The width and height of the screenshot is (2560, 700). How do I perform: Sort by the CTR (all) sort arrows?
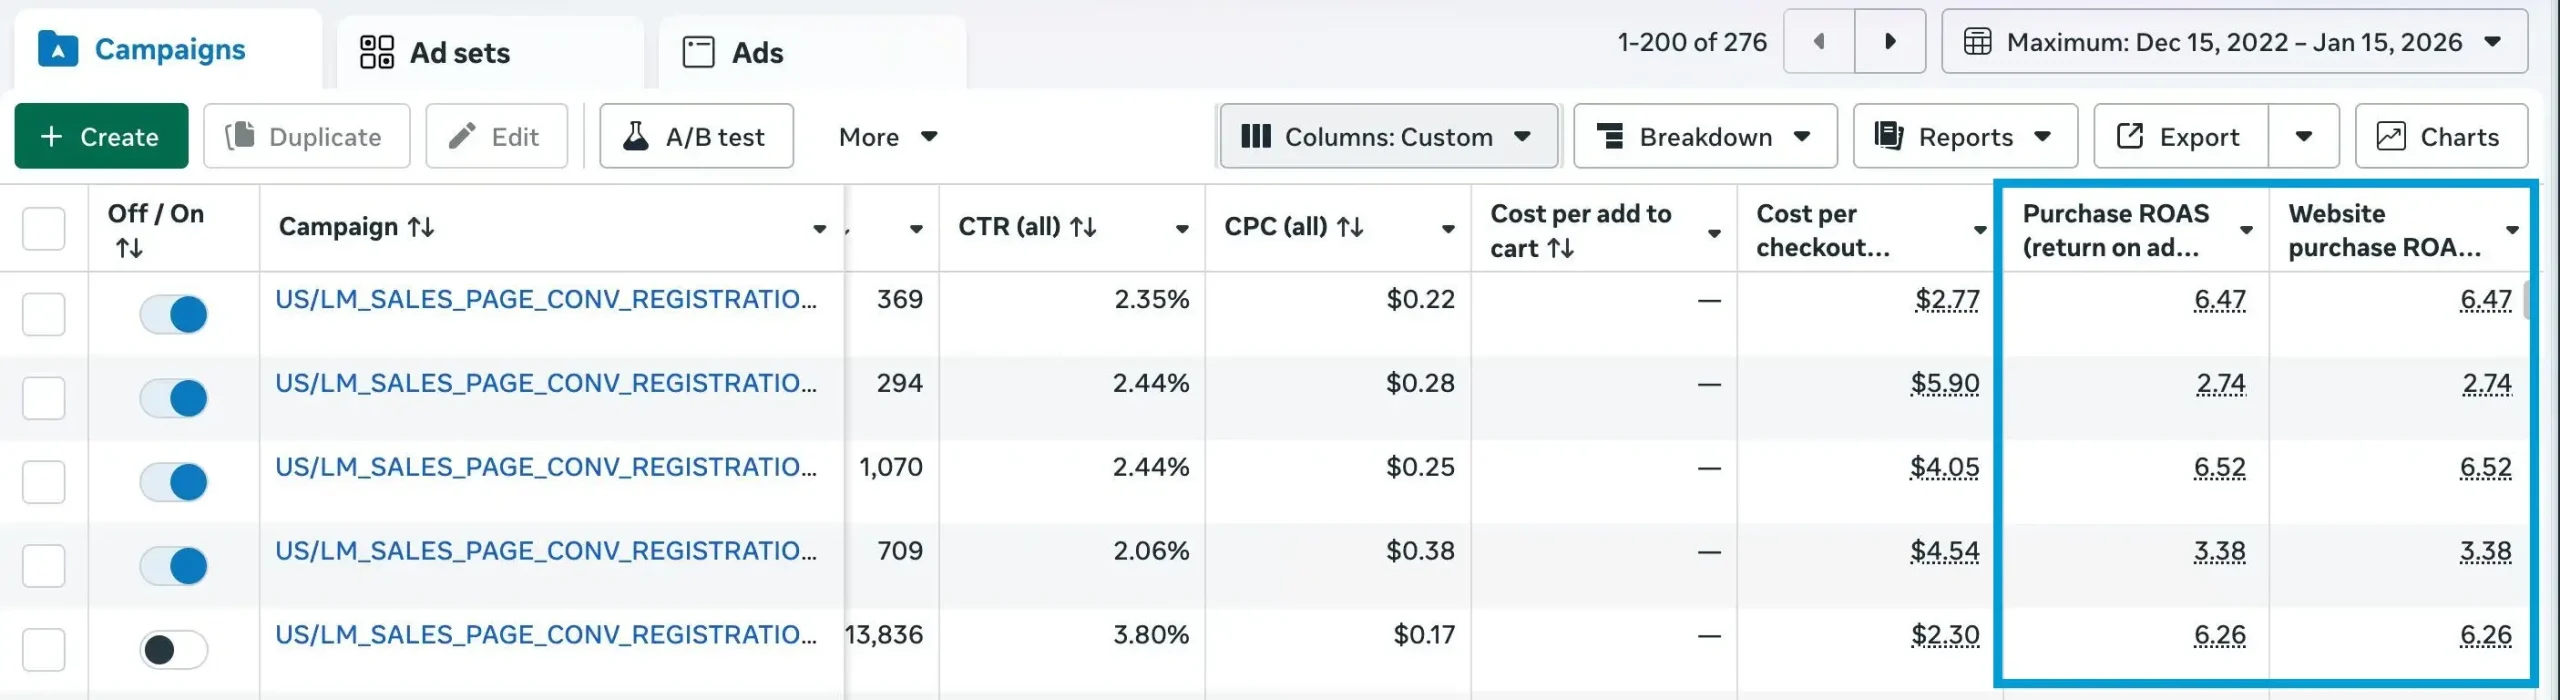[x=1083, y=228]
